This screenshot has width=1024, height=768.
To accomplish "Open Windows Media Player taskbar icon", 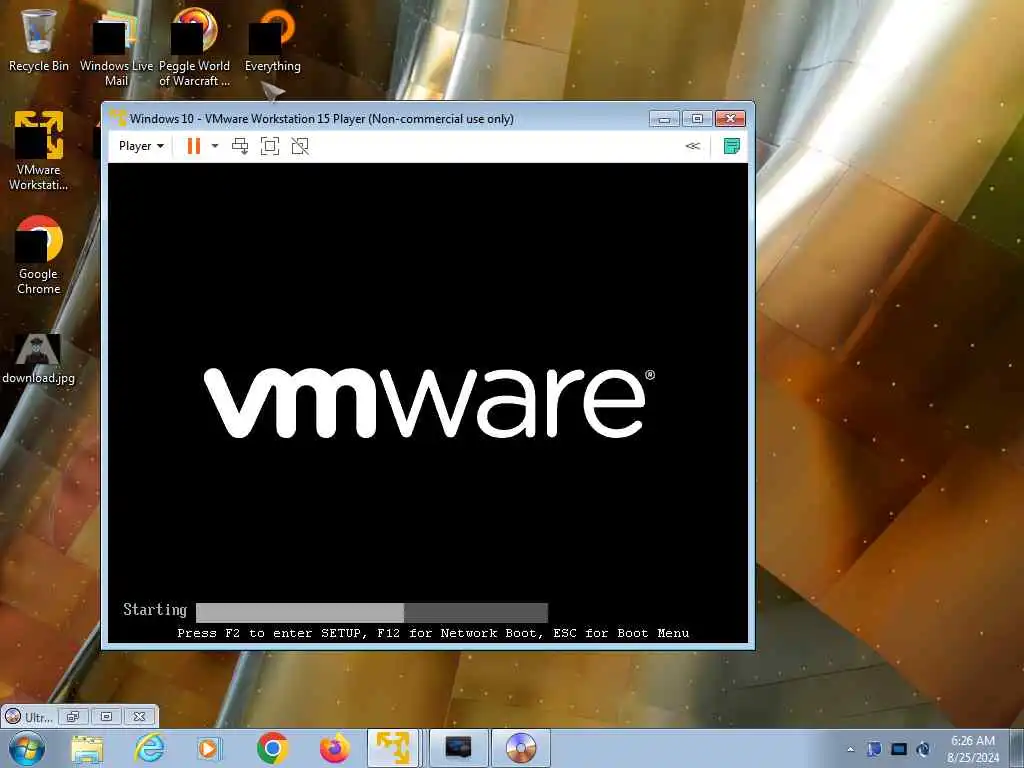I will pos(210,748).
